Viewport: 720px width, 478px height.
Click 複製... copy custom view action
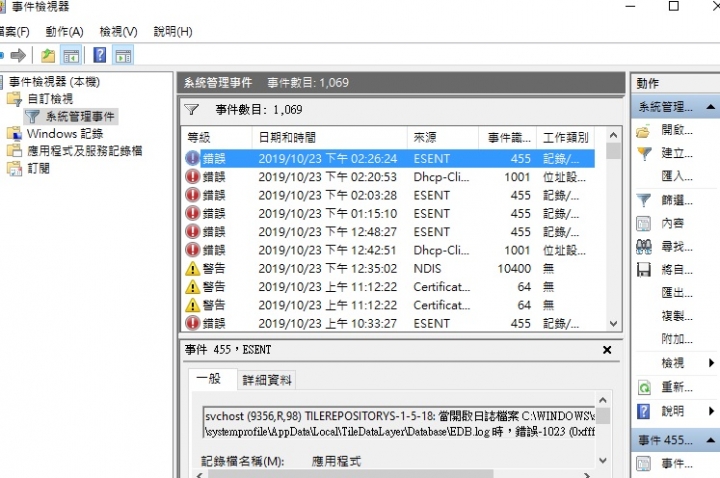[x=677, y=316]
